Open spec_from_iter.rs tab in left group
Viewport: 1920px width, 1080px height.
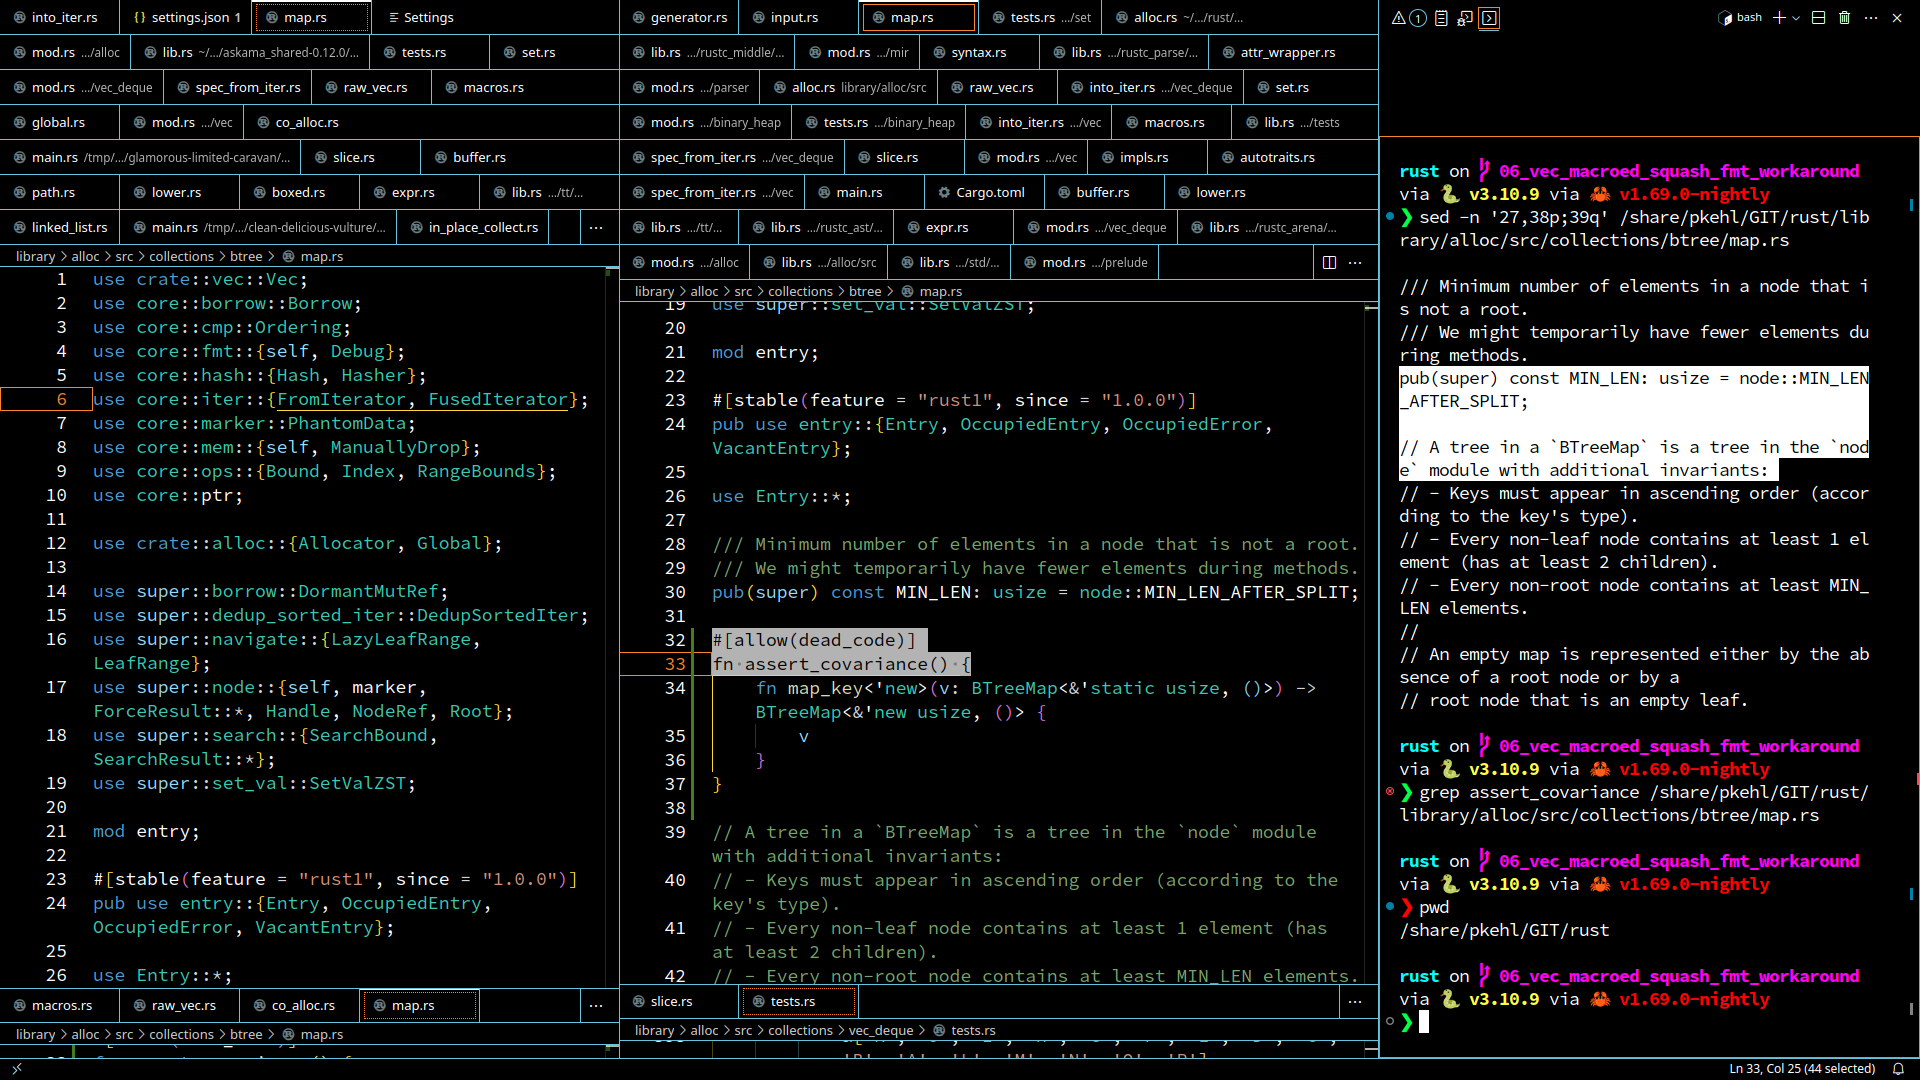point(238,87)
